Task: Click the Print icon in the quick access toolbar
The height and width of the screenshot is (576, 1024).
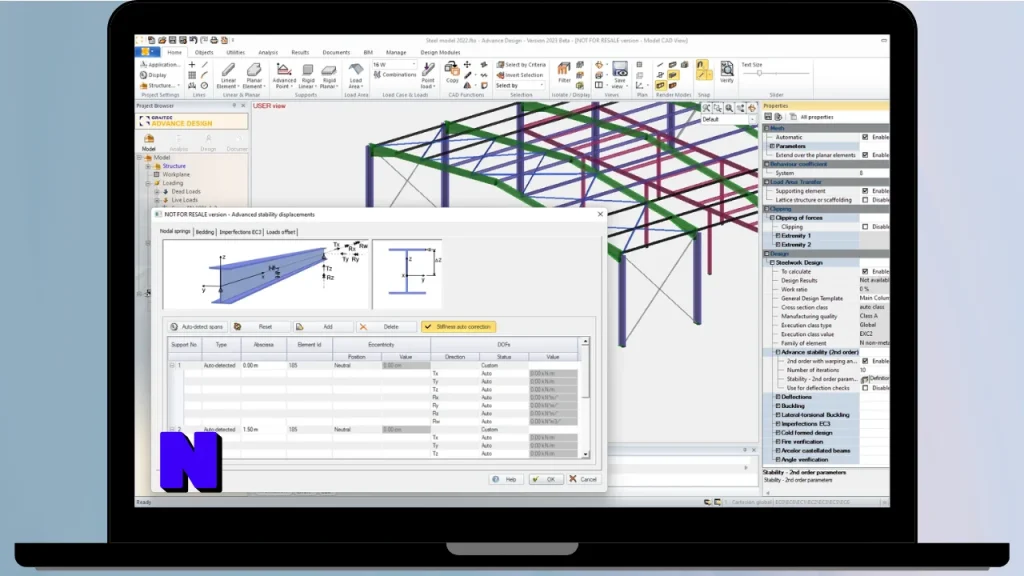Action: 214,40
